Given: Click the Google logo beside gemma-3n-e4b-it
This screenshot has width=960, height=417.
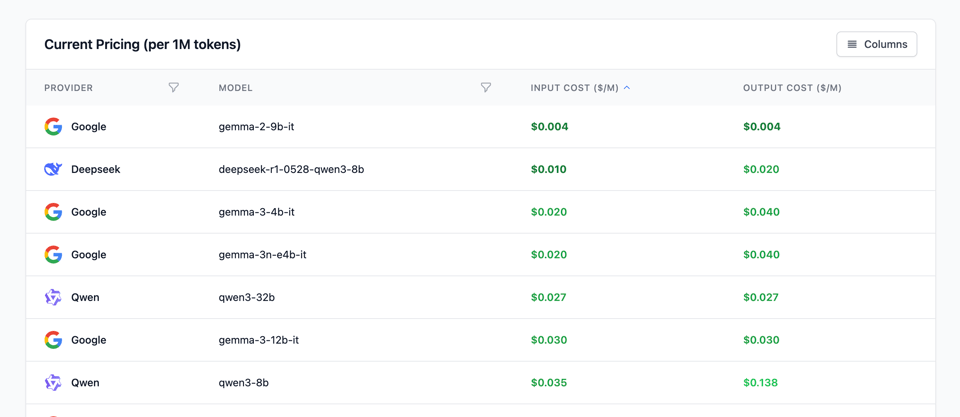Looking at the screenshot, I should 53,255.
